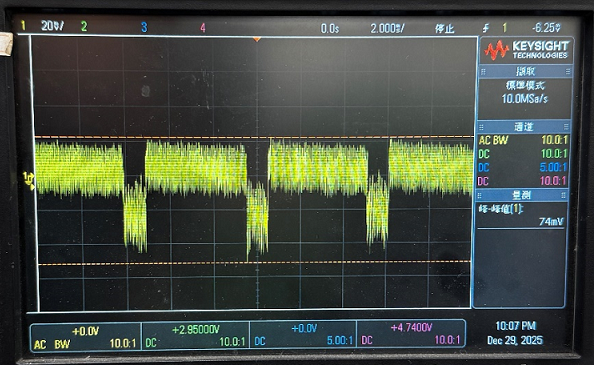Select channel 1 indicator in top bar
The image size is (594, 365).
(x=23, y=26)
